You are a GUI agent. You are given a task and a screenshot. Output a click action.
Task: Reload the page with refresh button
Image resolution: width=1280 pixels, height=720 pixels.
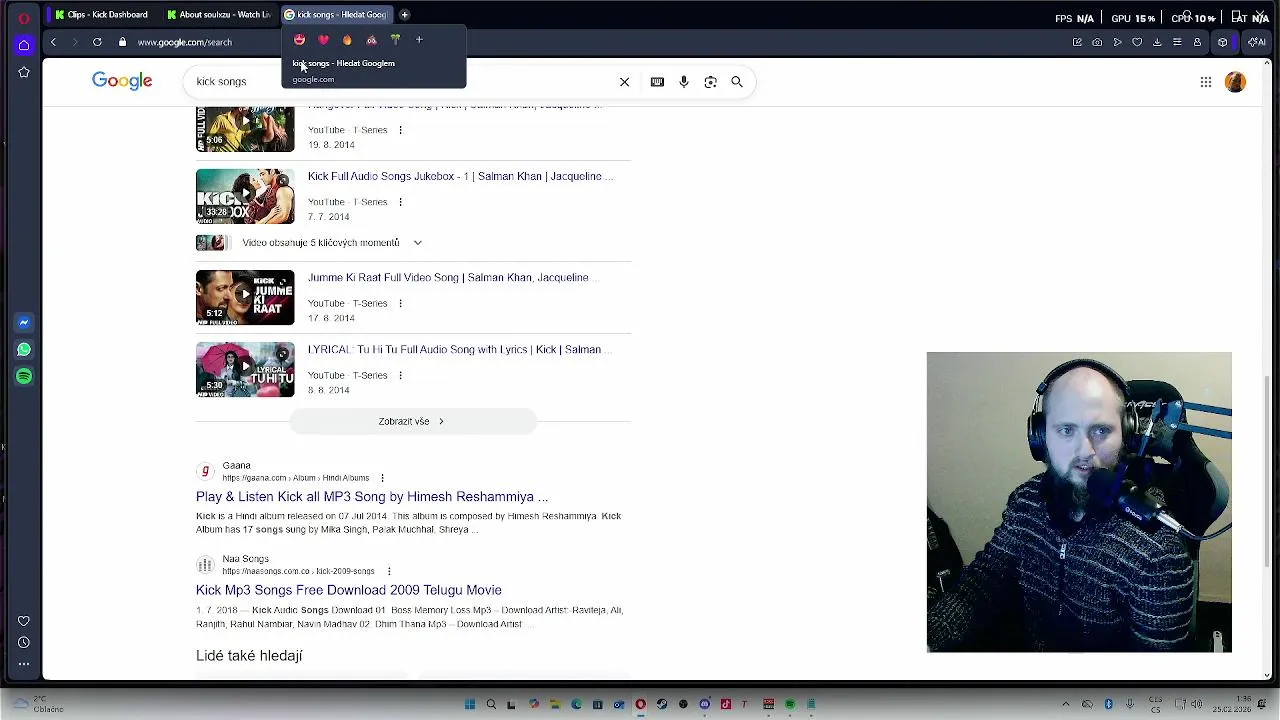(97, 42)
